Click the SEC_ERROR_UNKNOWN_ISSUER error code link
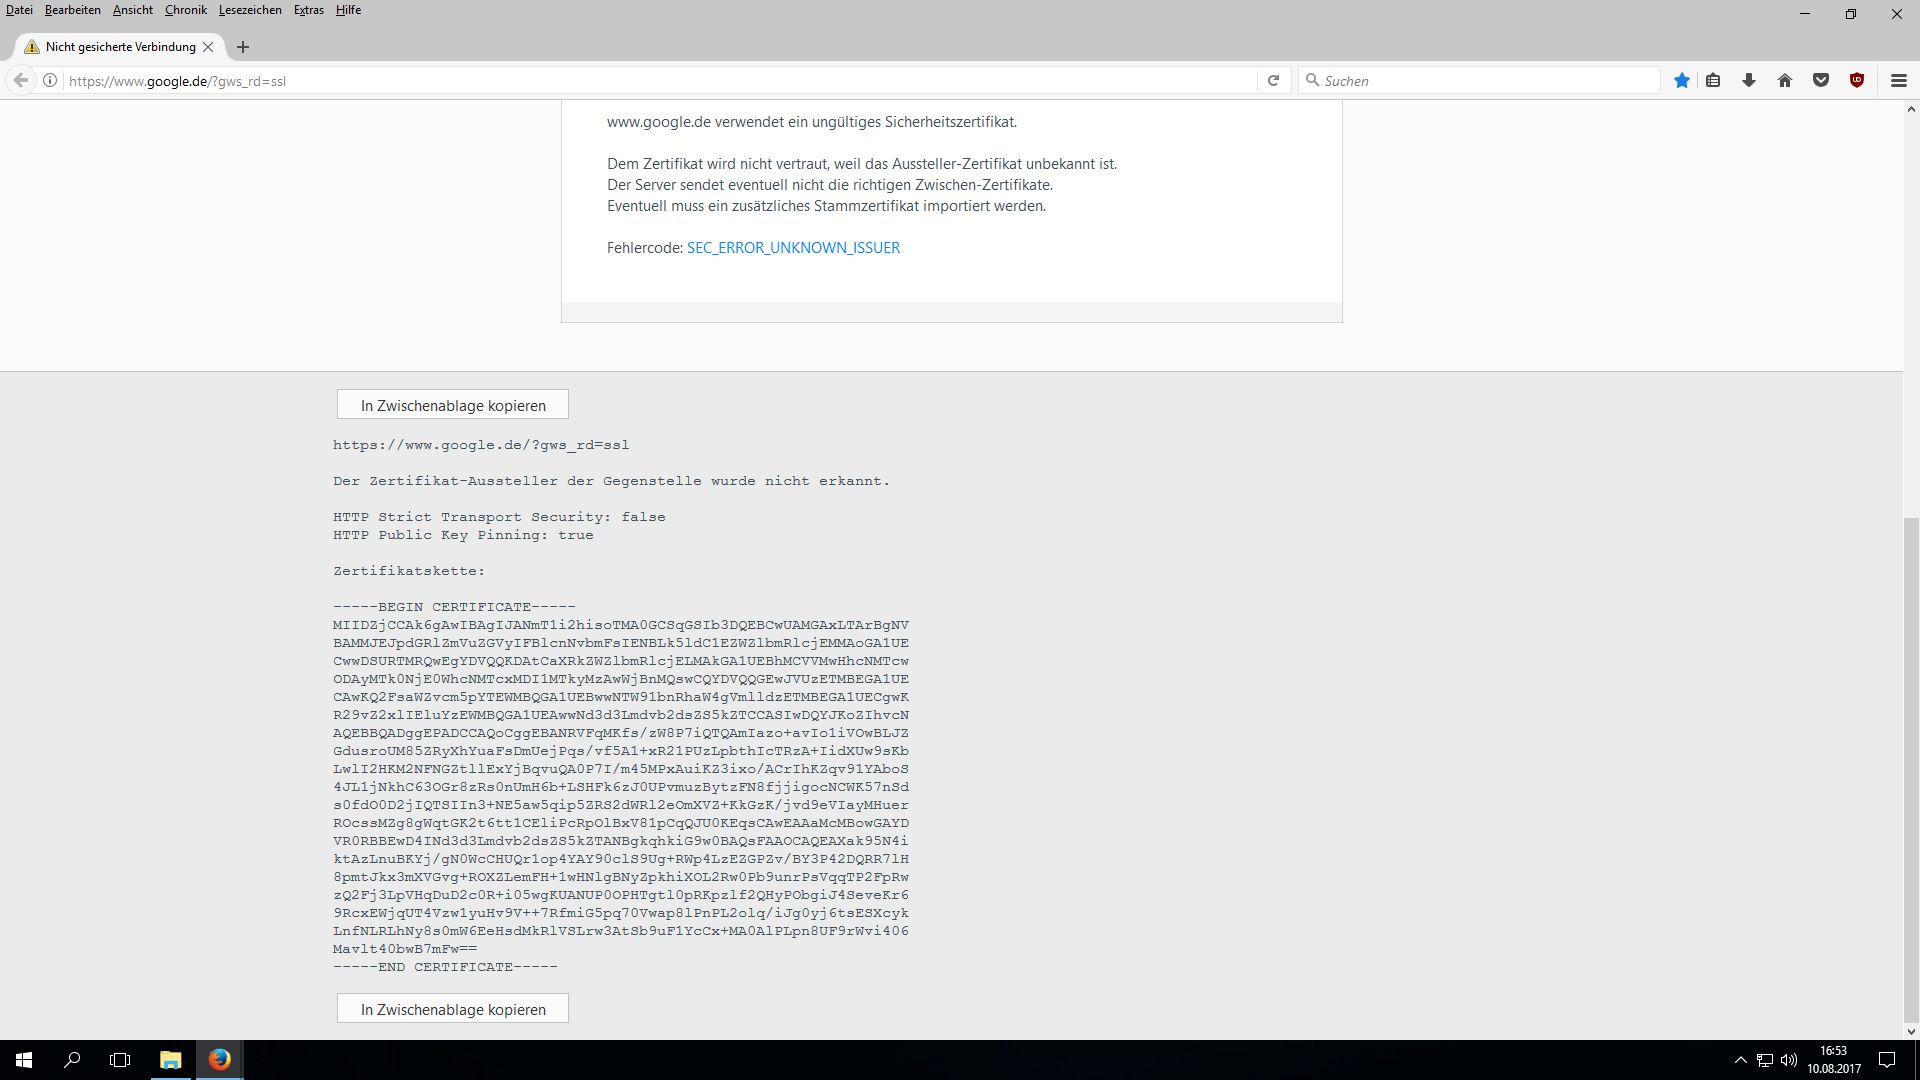Screen dimensions: 1920x1080 point(793,248)
